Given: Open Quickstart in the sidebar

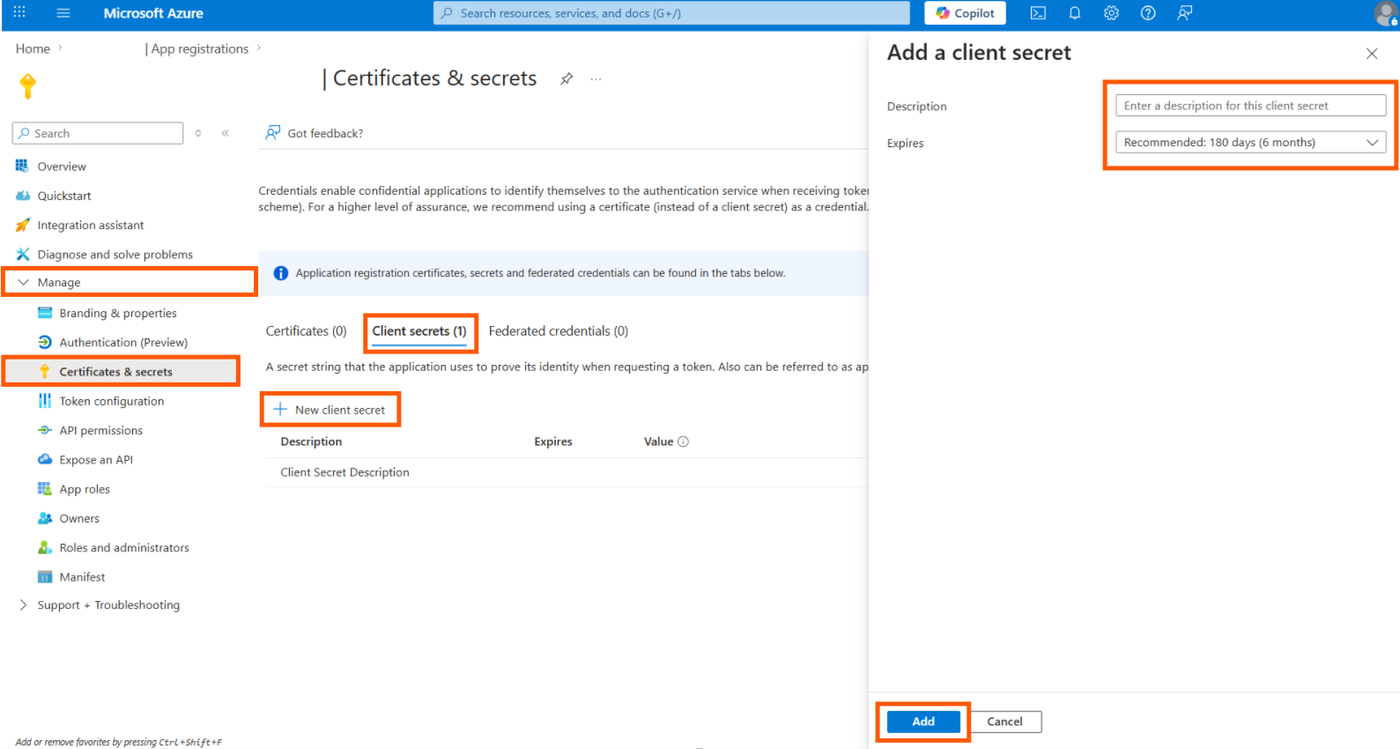Looking at the screenshot, I should coord(64,196).
